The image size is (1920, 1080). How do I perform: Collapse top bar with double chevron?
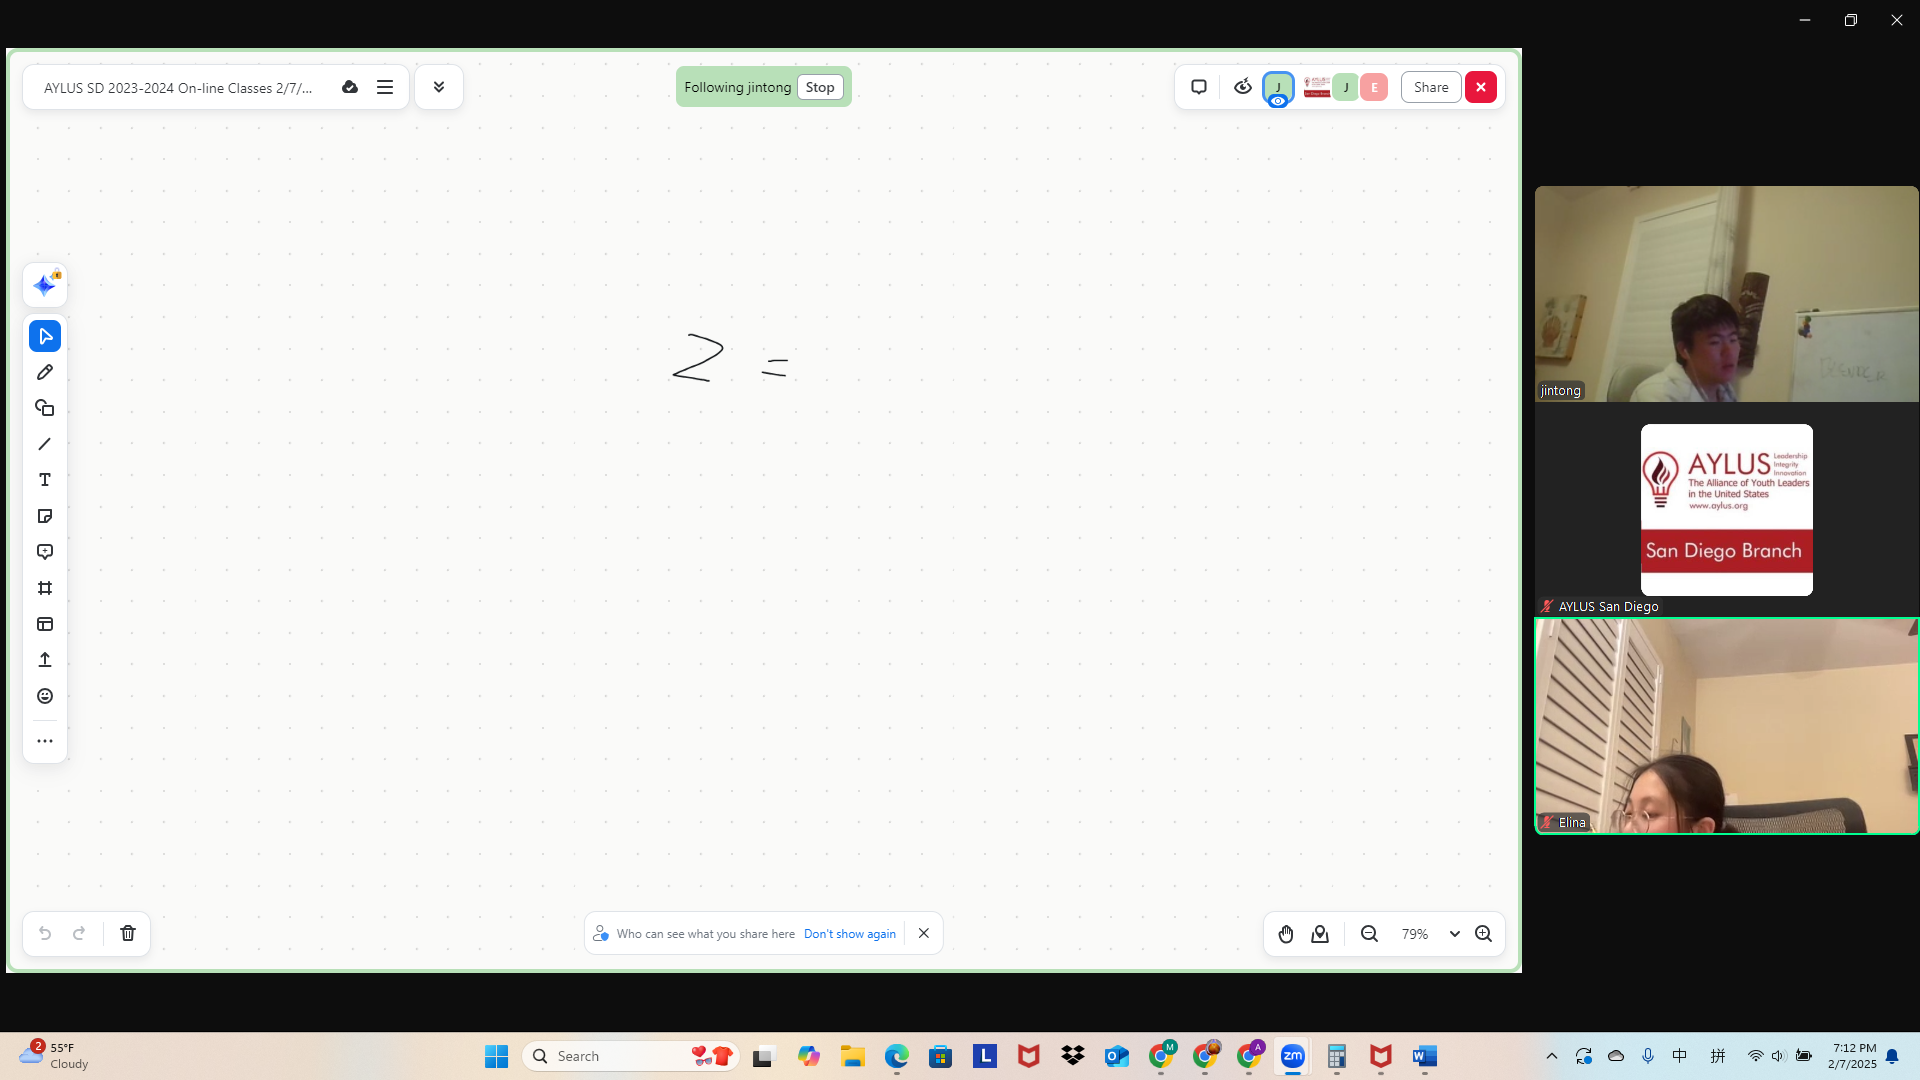click(x=439, y=87)
